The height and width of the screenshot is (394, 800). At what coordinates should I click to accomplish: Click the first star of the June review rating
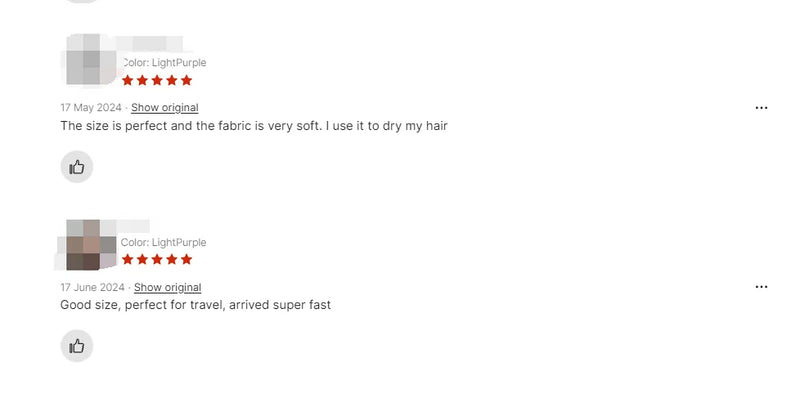(128, 259)
